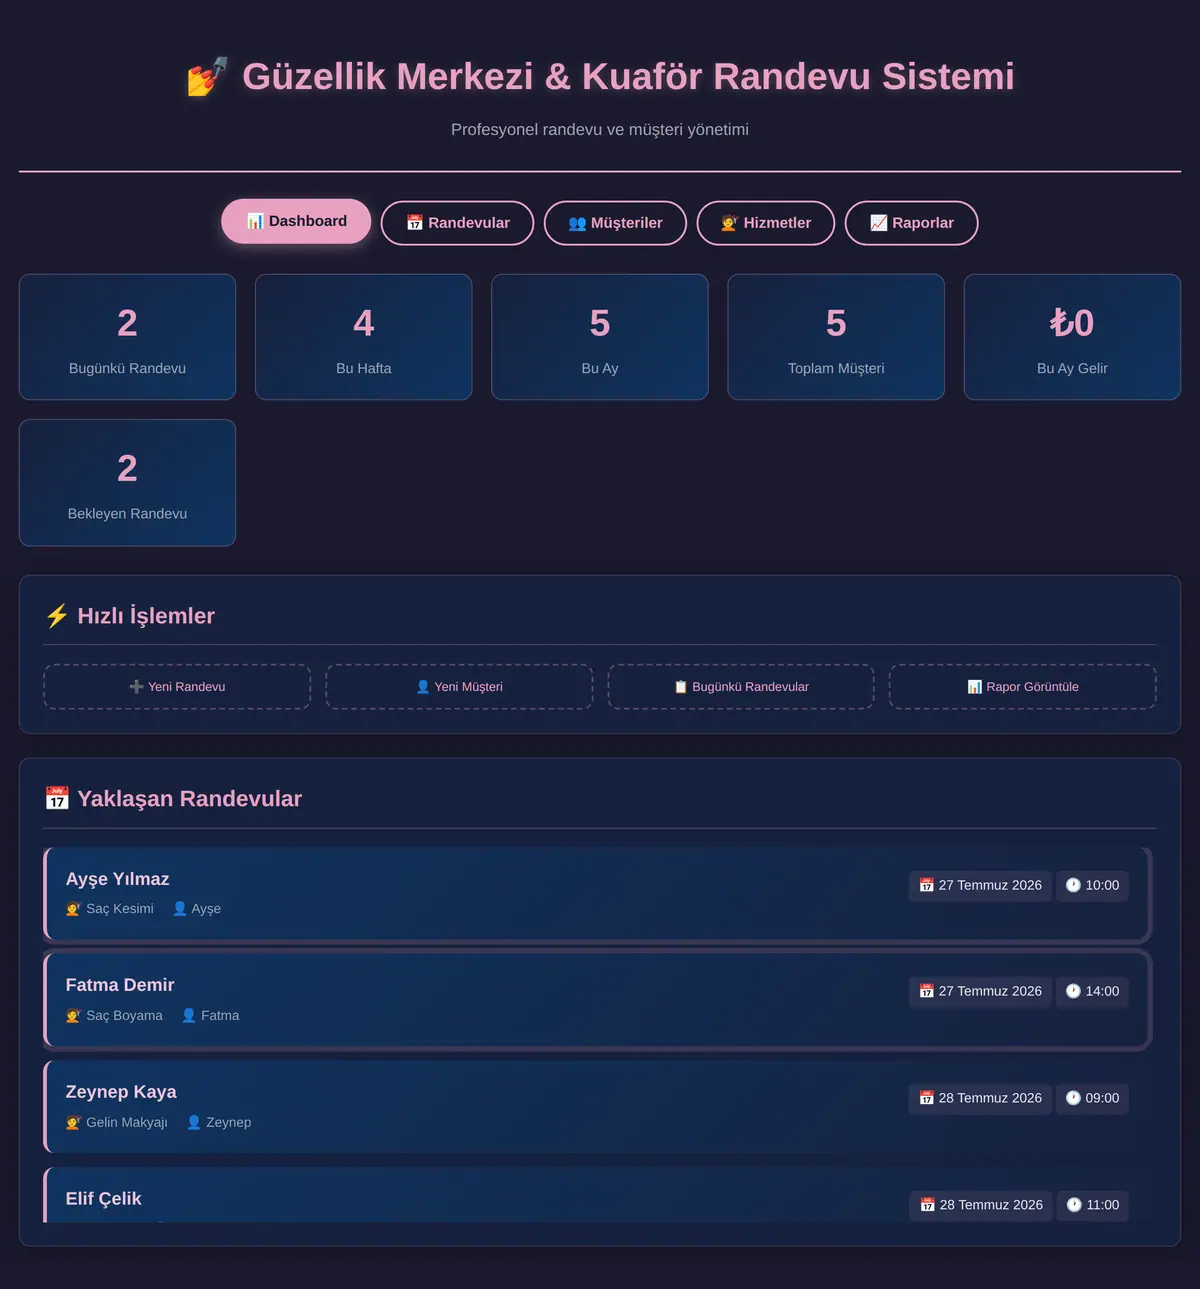
Task: Click the person icon next to Zeynep
Action: 194,1122
